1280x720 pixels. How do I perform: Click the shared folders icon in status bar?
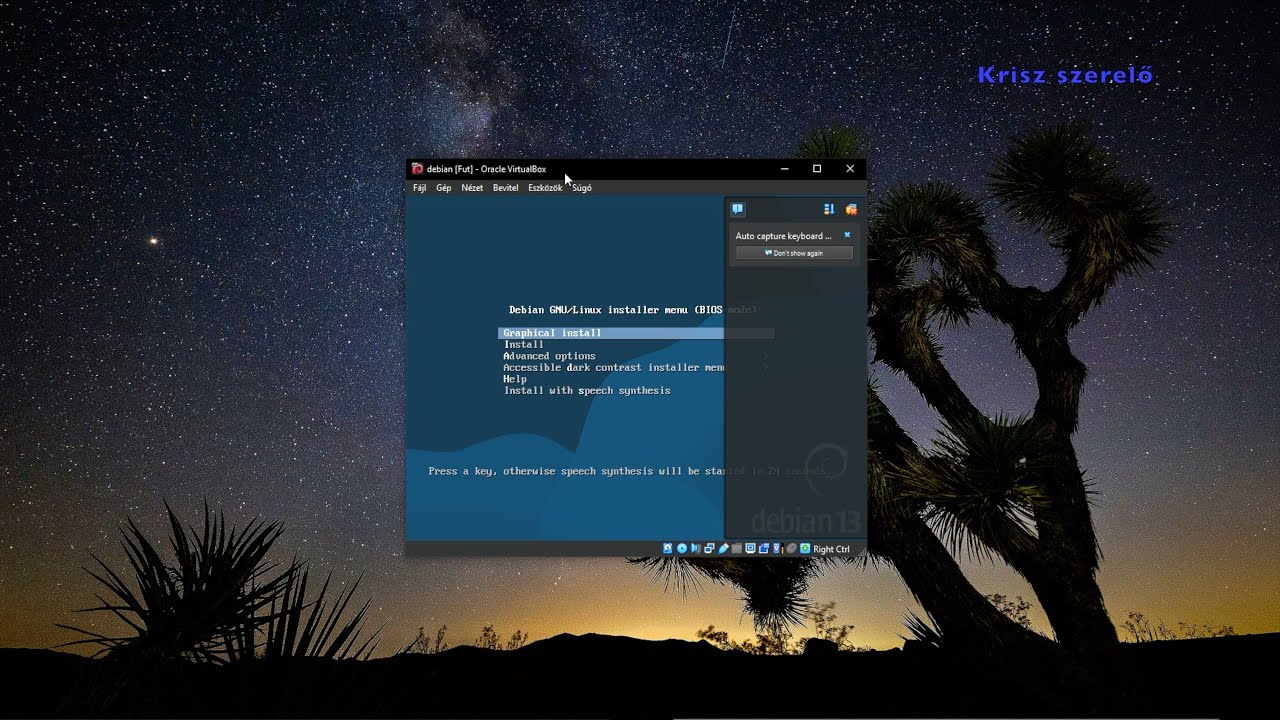coord(737,549)
